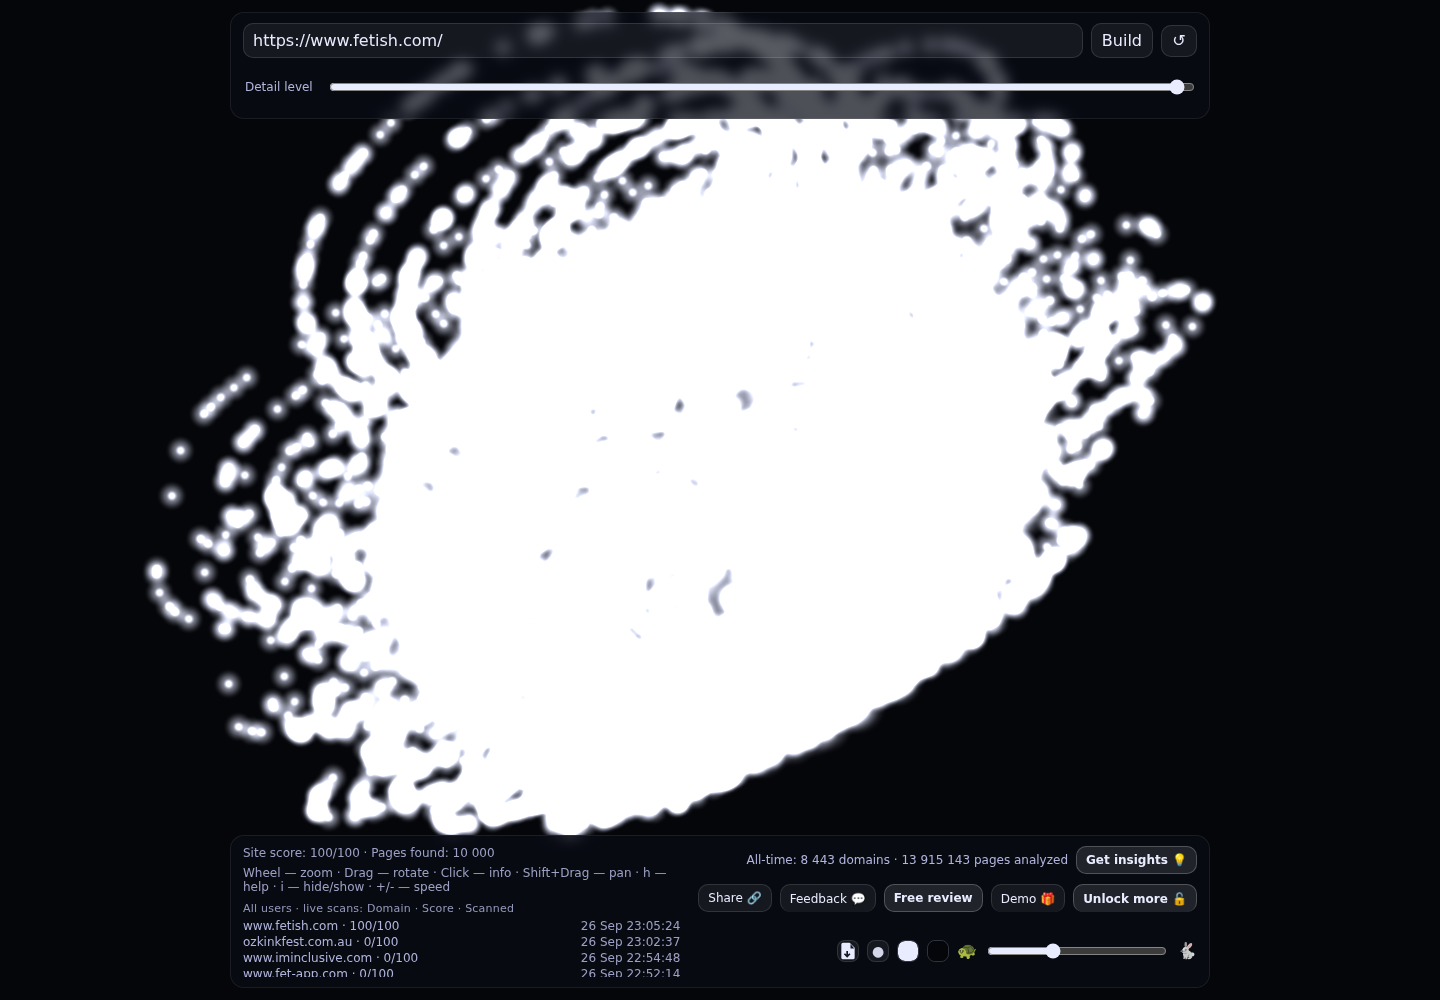
Task: Click the 26 Sep 23:05:24 timestamp
Action: tap(630, 926)
